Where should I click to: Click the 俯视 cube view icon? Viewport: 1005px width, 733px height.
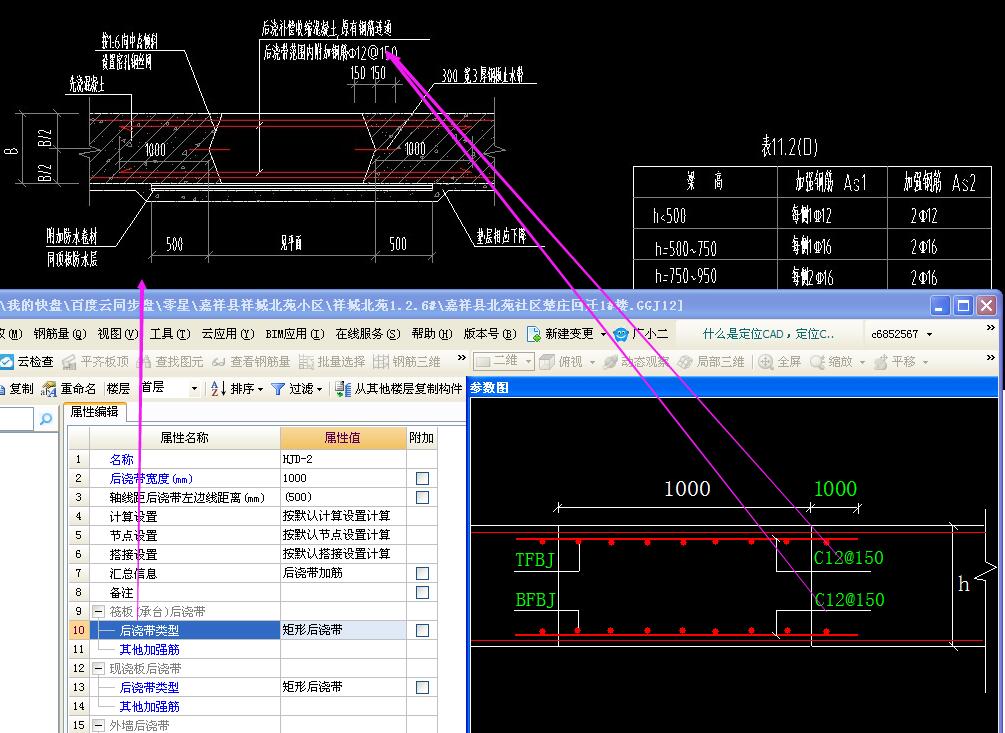pyautogui.click(x=547, y=362)
